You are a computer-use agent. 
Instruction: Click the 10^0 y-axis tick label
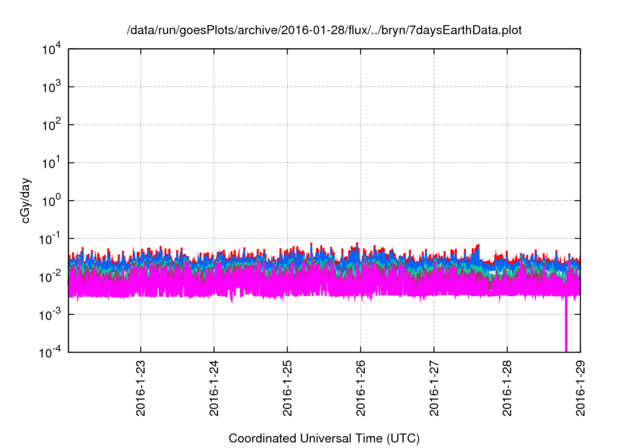[51, 201]
